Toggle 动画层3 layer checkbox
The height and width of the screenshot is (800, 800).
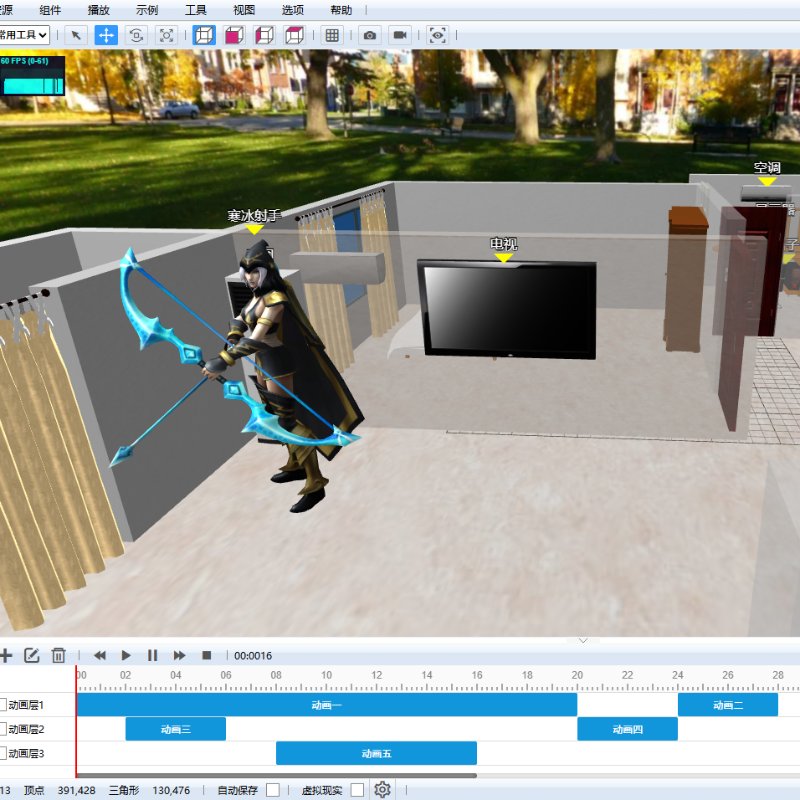click(x=3, y=753)
